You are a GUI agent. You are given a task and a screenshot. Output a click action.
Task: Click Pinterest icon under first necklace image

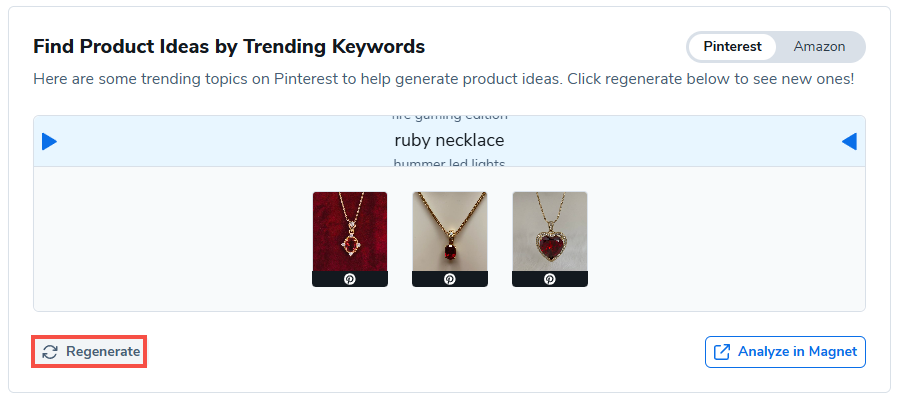[x=349, y=279]
